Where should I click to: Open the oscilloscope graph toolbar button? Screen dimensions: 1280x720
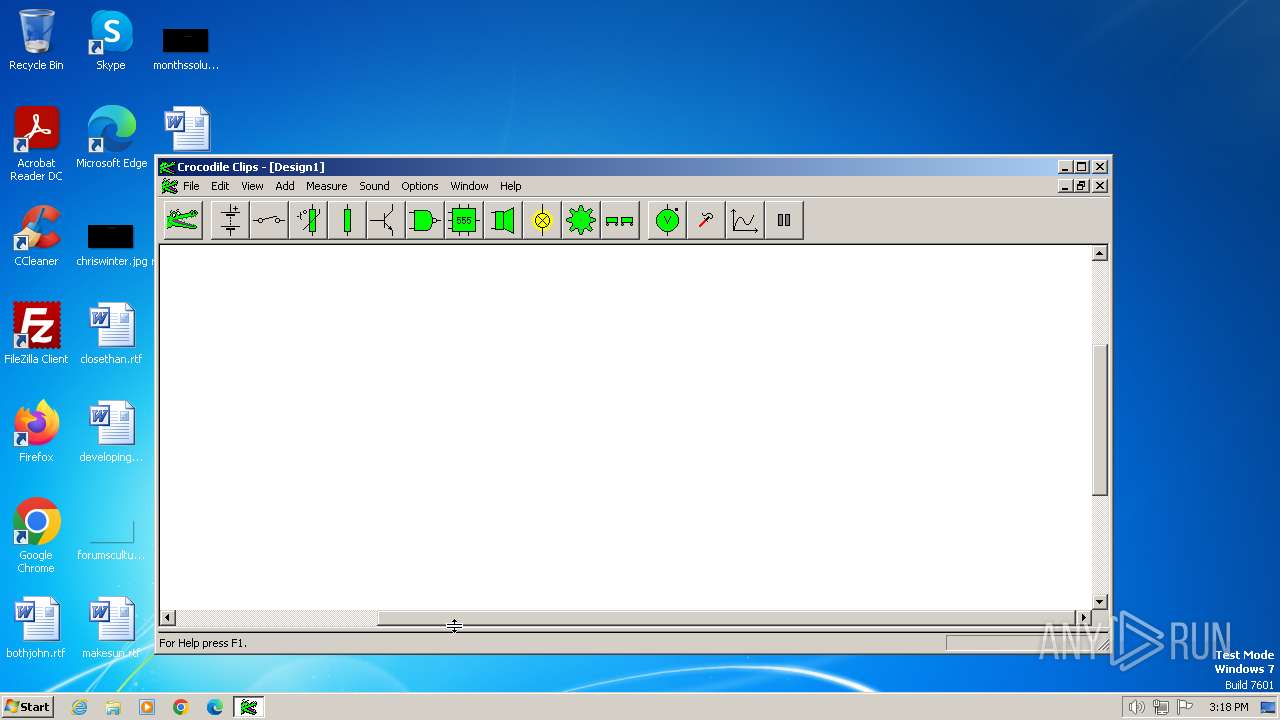tap(745, 220)
